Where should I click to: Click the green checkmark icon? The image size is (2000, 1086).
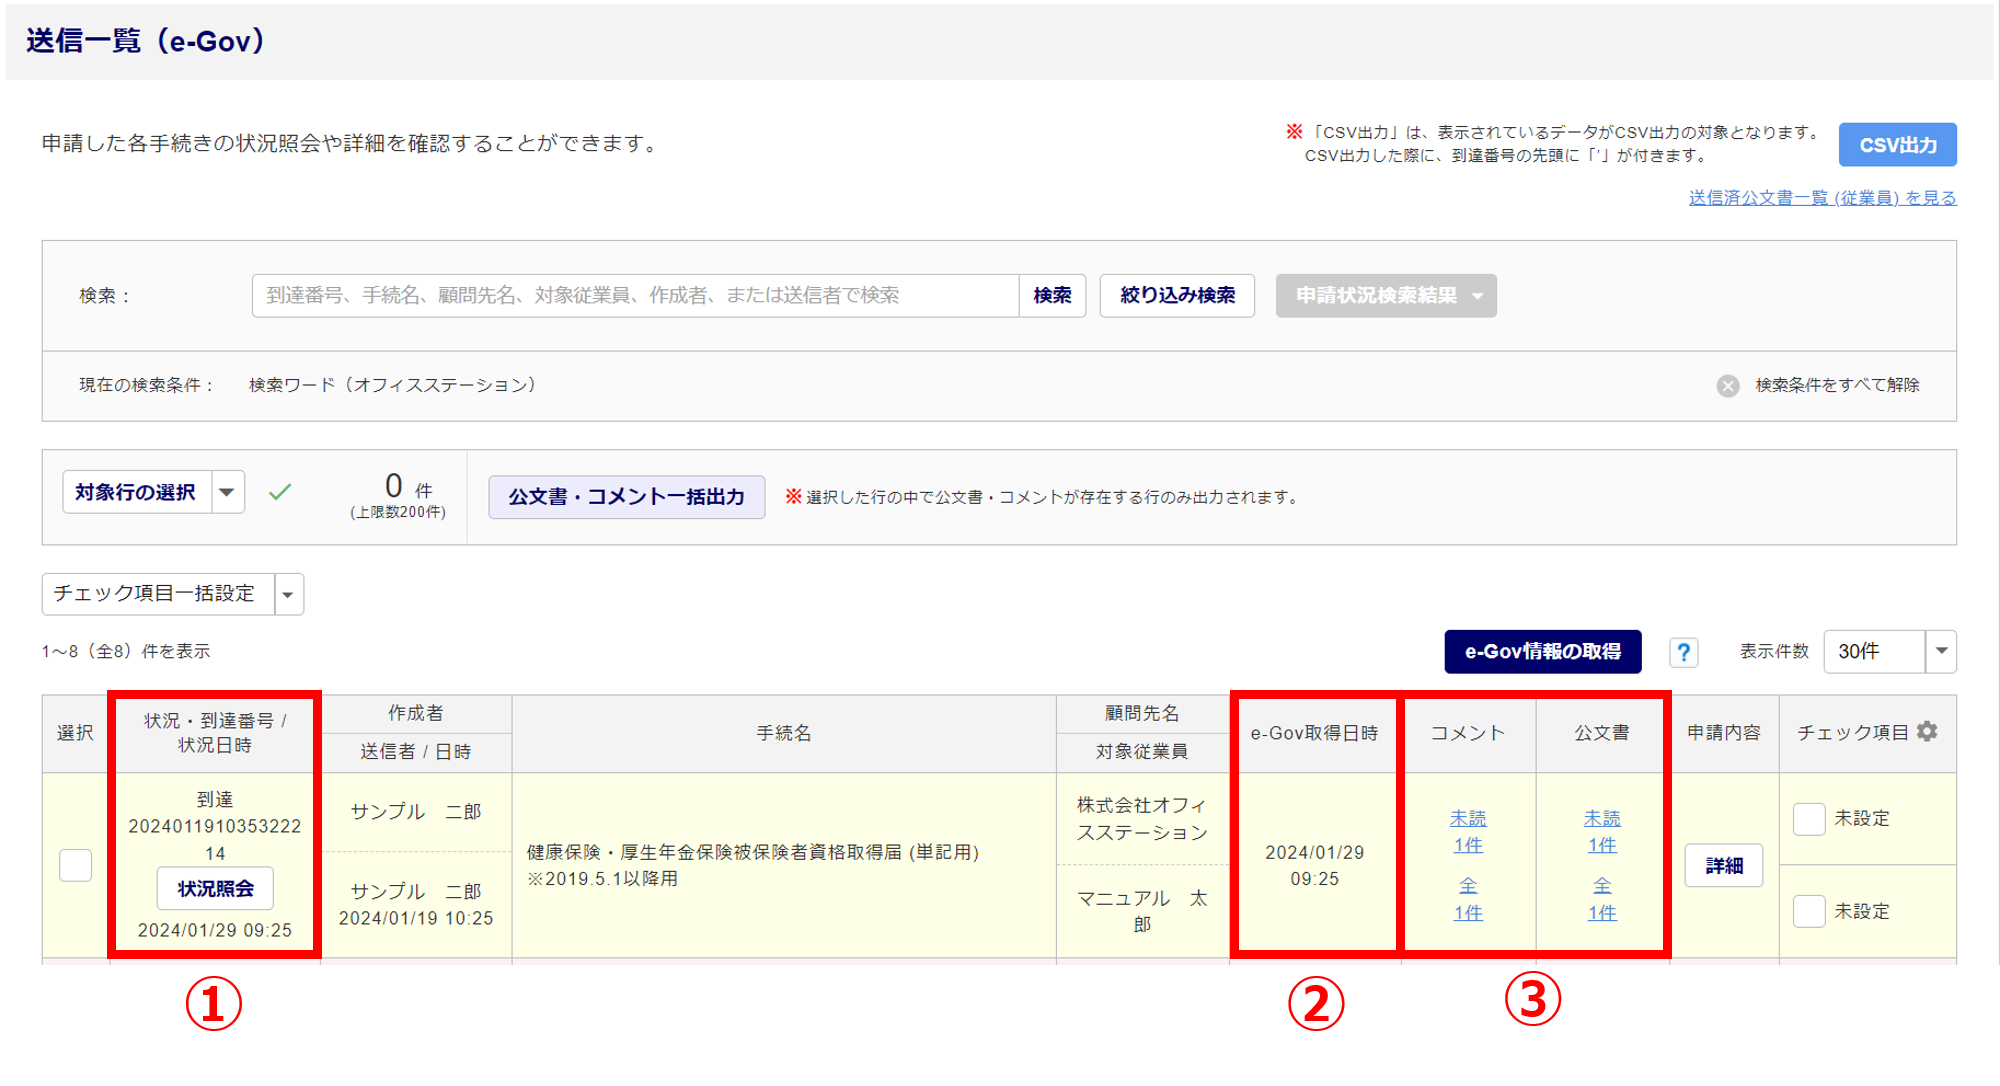280,492
